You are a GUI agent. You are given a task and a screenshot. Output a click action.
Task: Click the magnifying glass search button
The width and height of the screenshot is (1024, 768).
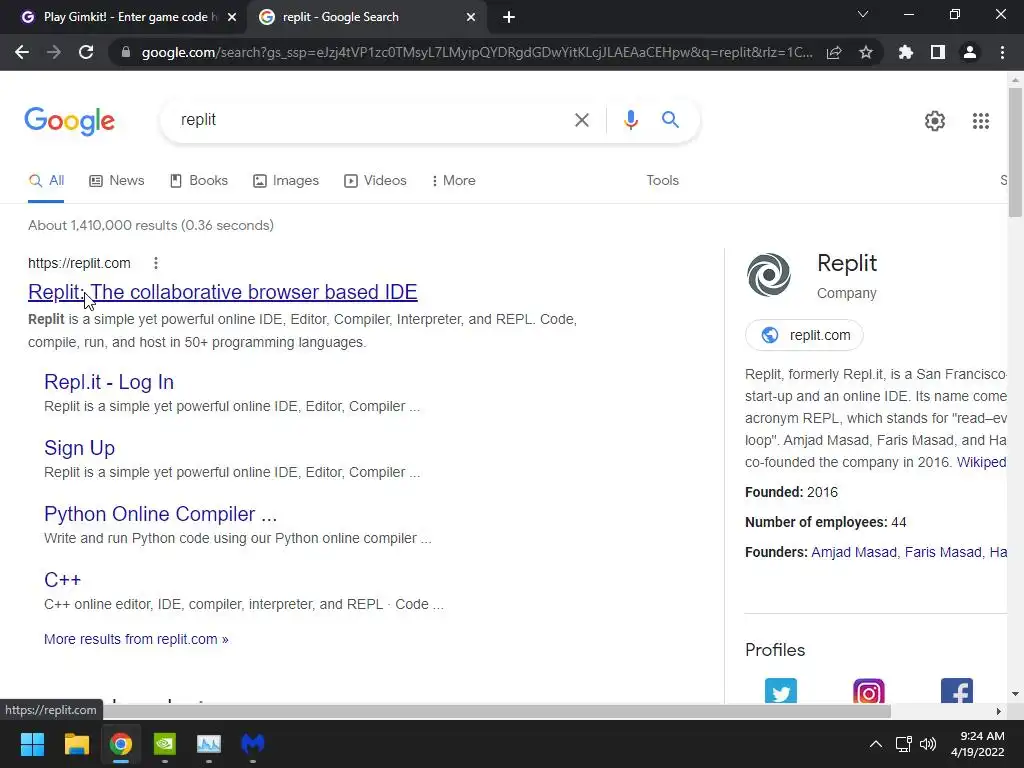(670, 120)
